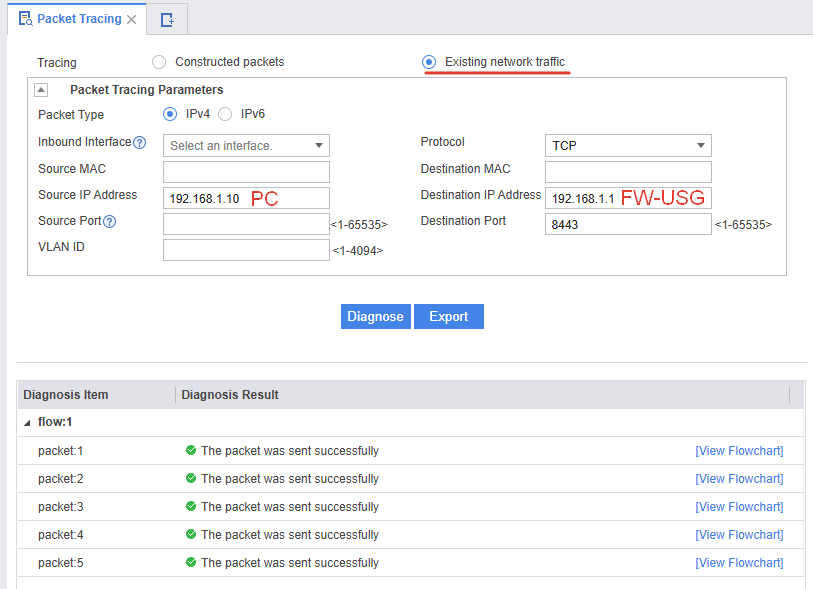Click the Destination Port field

pos(628,224)
